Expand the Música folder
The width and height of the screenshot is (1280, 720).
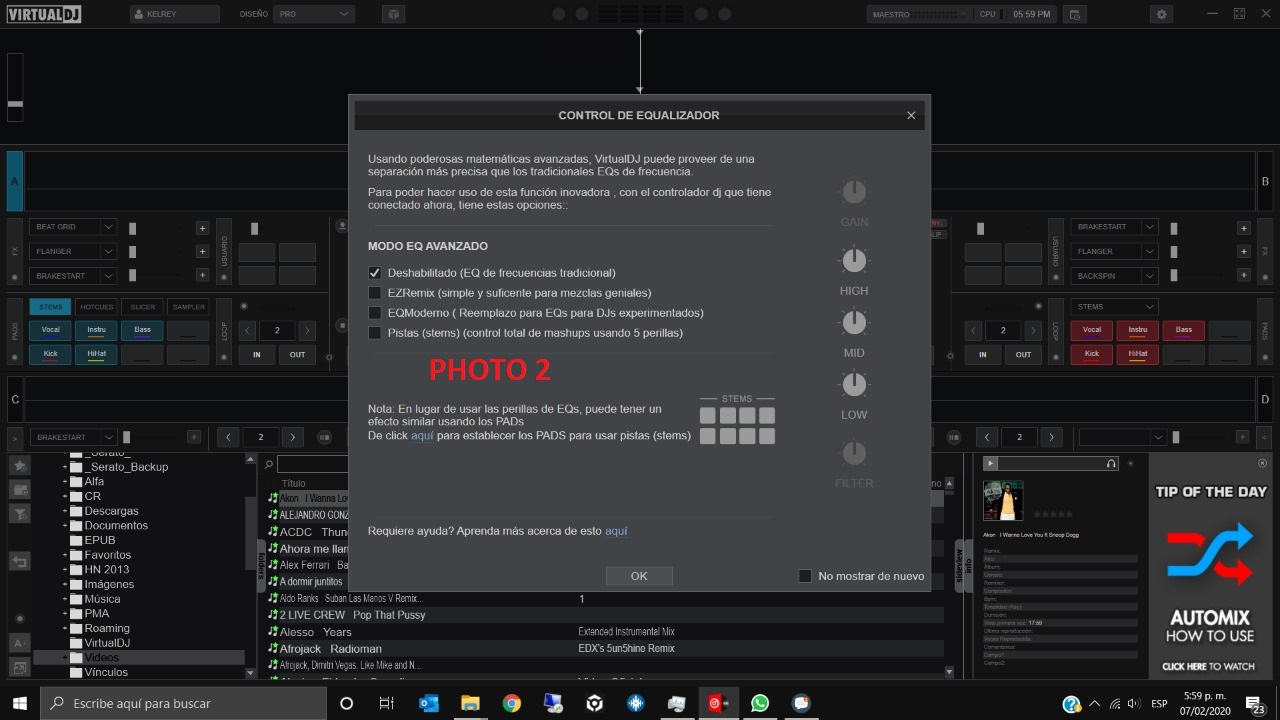65,599
